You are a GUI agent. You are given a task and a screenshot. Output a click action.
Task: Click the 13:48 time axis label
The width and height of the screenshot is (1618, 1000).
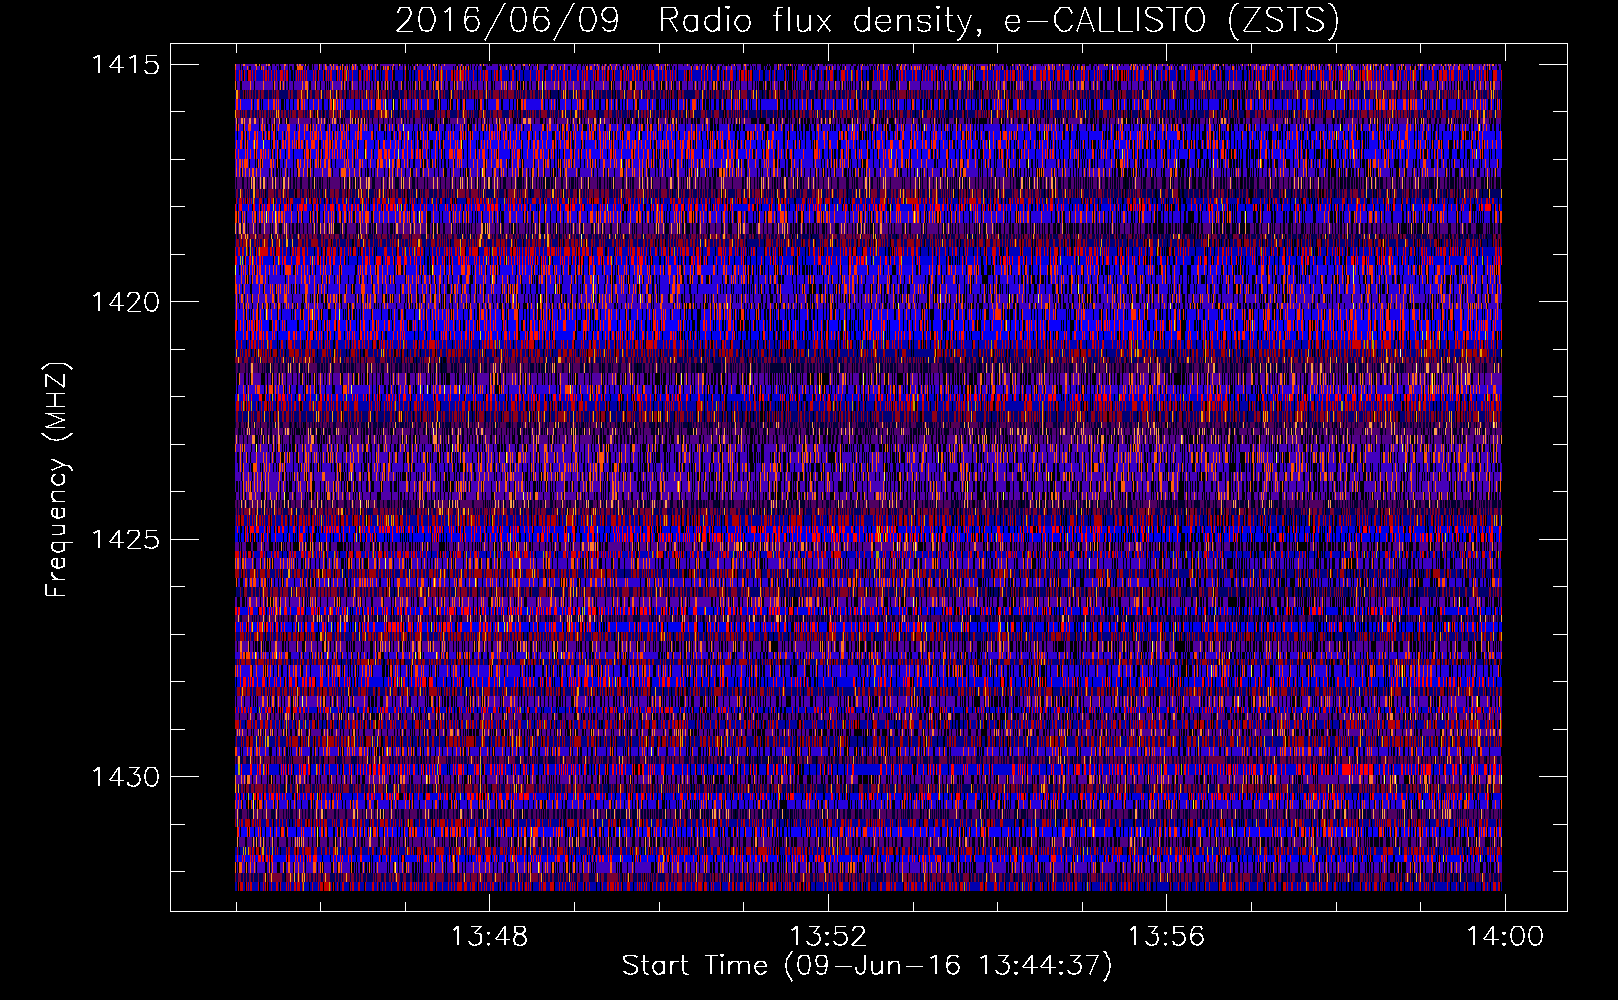489,937
